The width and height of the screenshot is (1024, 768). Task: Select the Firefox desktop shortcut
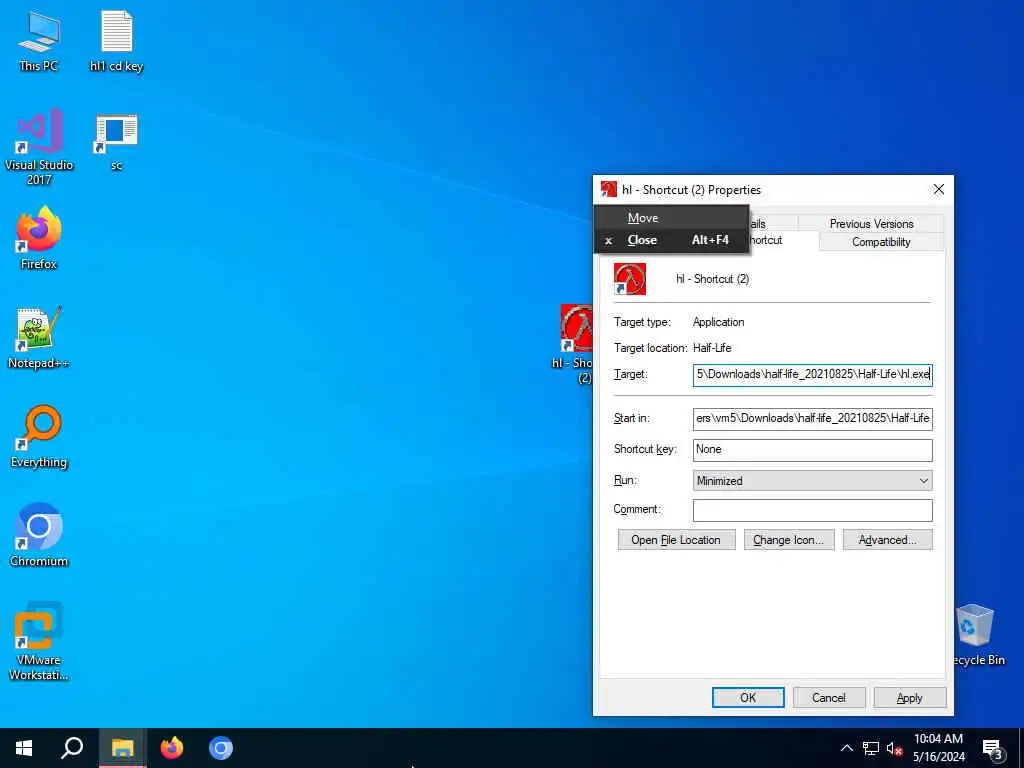[x=39, y=238]
